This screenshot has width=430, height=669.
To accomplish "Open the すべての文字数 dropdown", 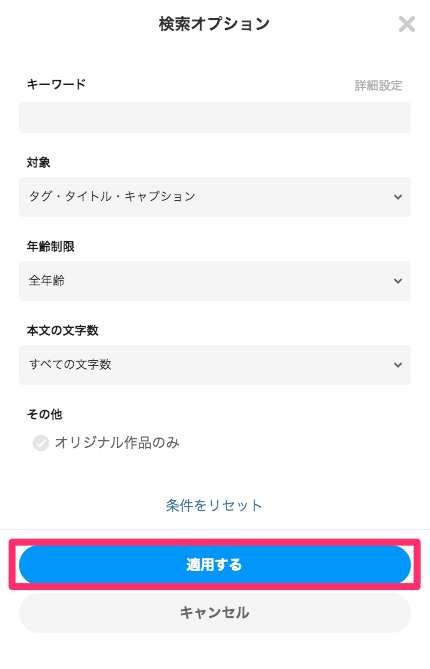I will coord(215,365).
